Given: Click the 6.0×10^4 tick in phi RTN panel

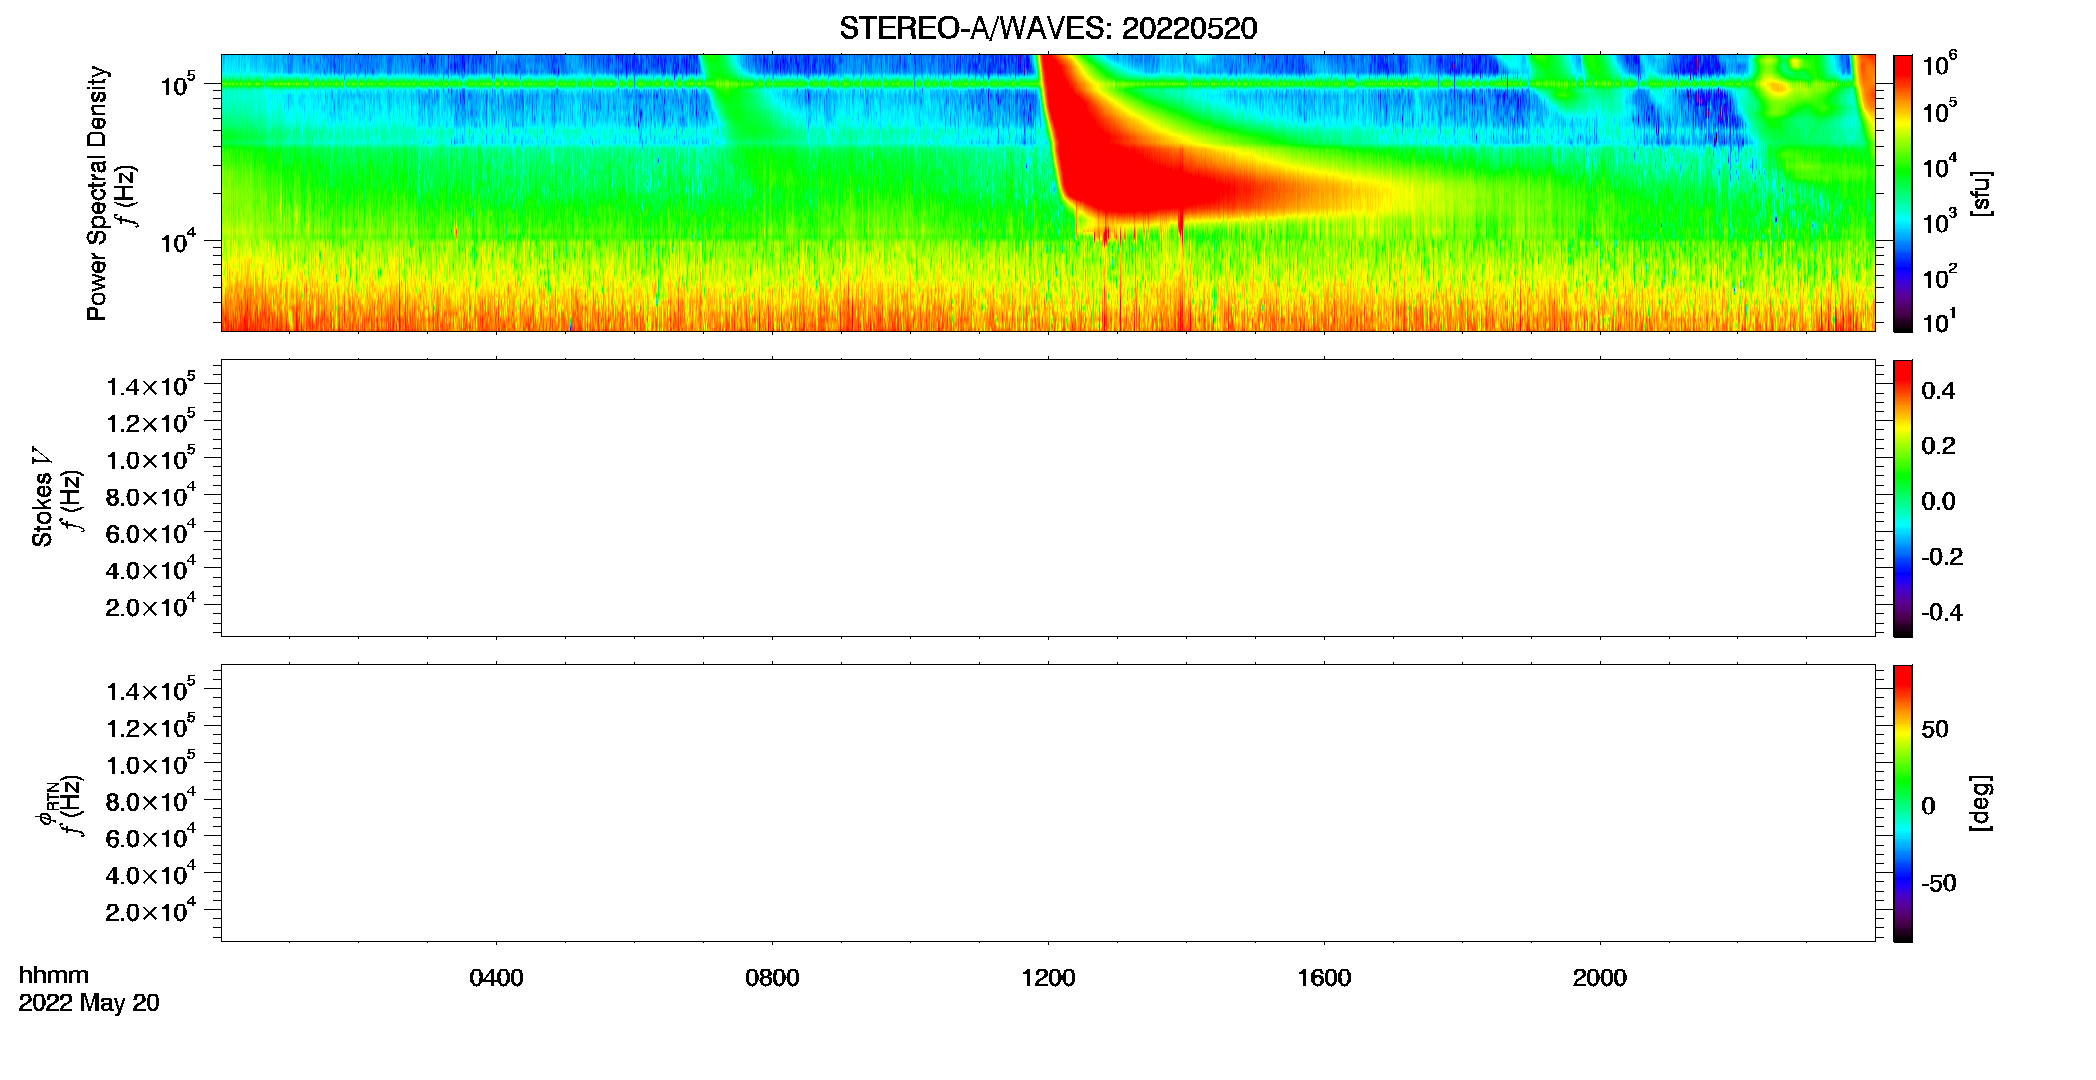Looking at the screenshot, I should (x=151, y=837).
